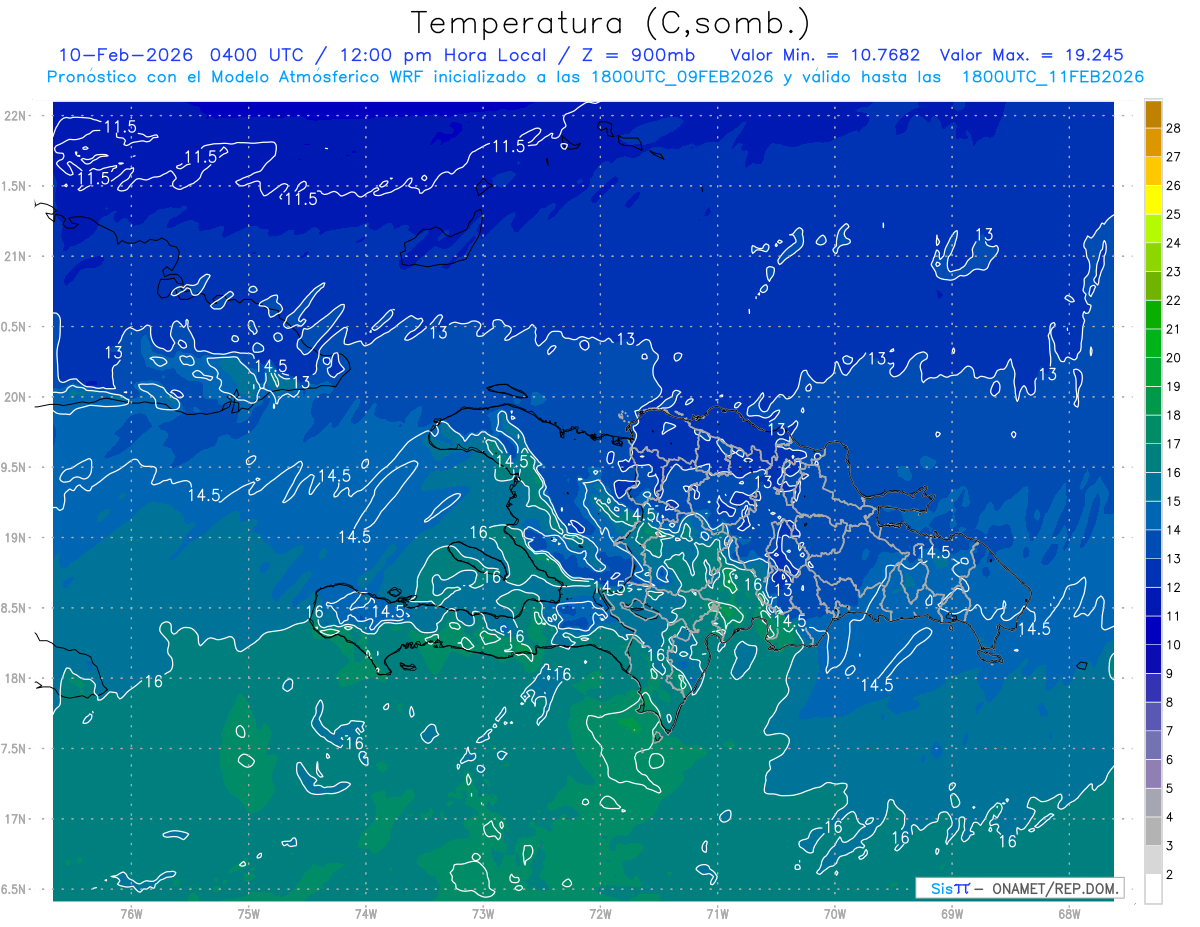The height and width of the screenshot is (927, 1200).
Task: Click the 8 label on the color scale
Action: click(1169, 703)
